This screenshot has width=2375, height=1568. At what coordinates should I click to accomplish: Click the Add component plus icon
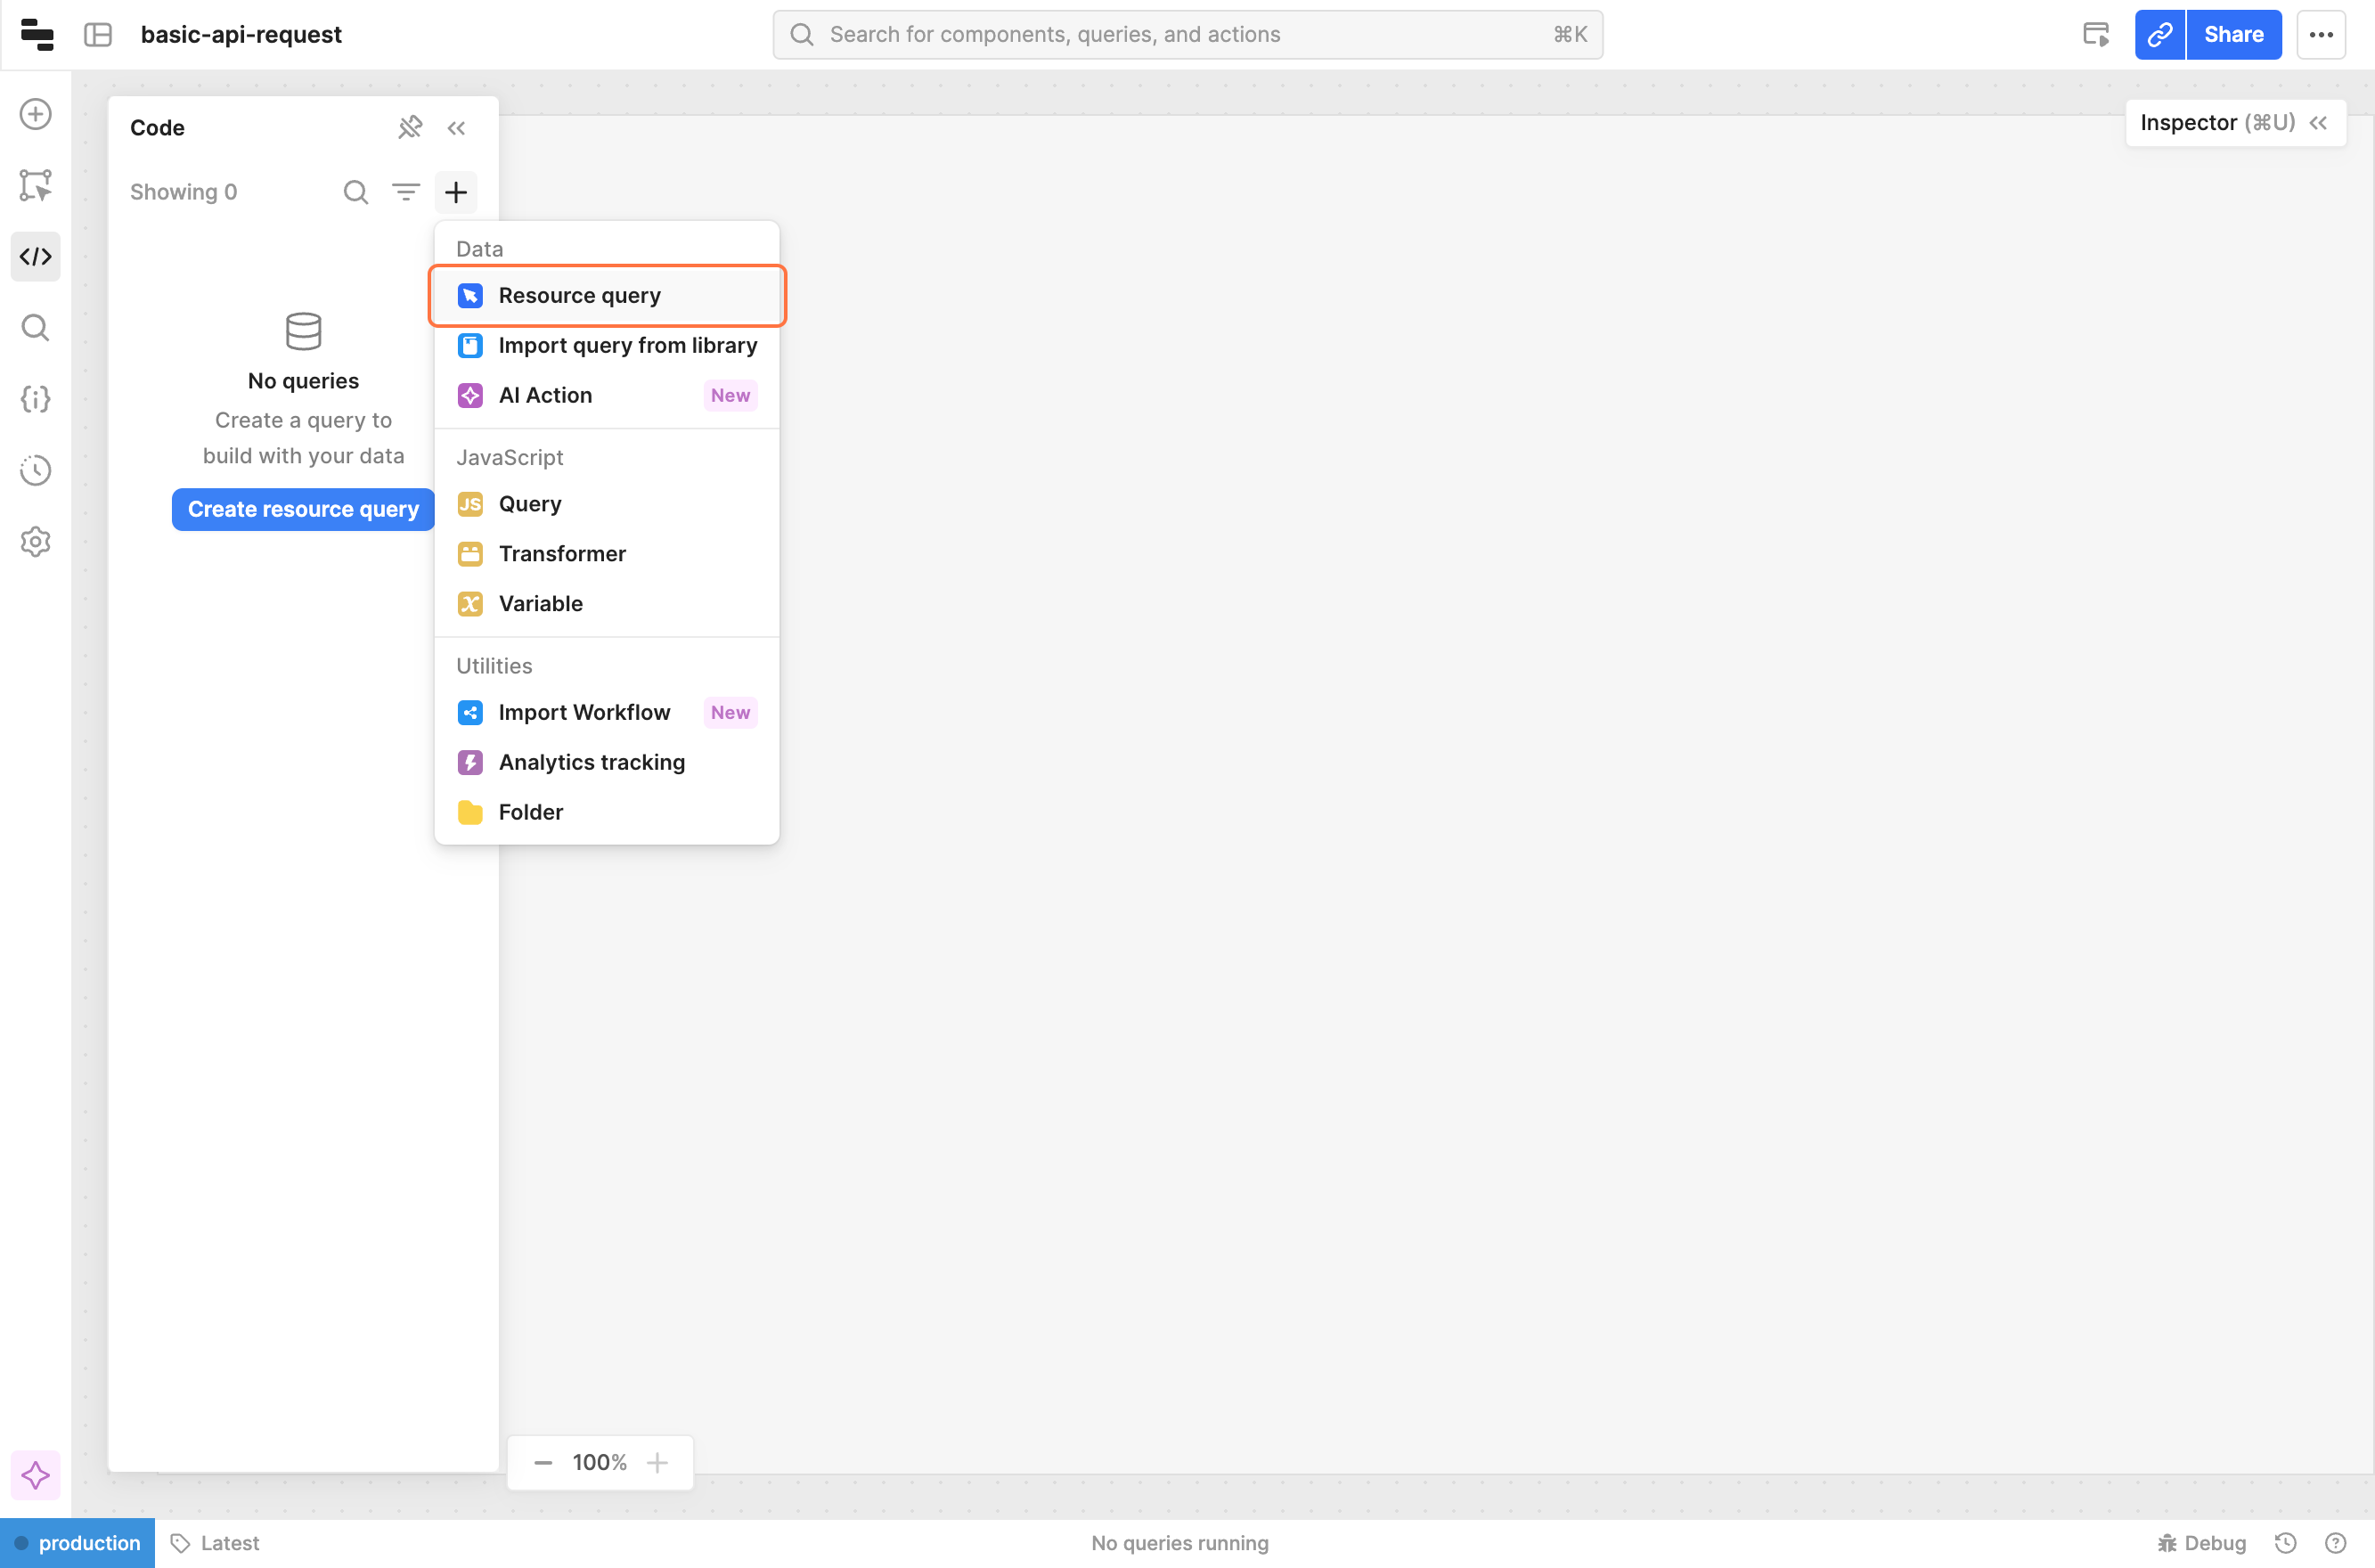36,114
